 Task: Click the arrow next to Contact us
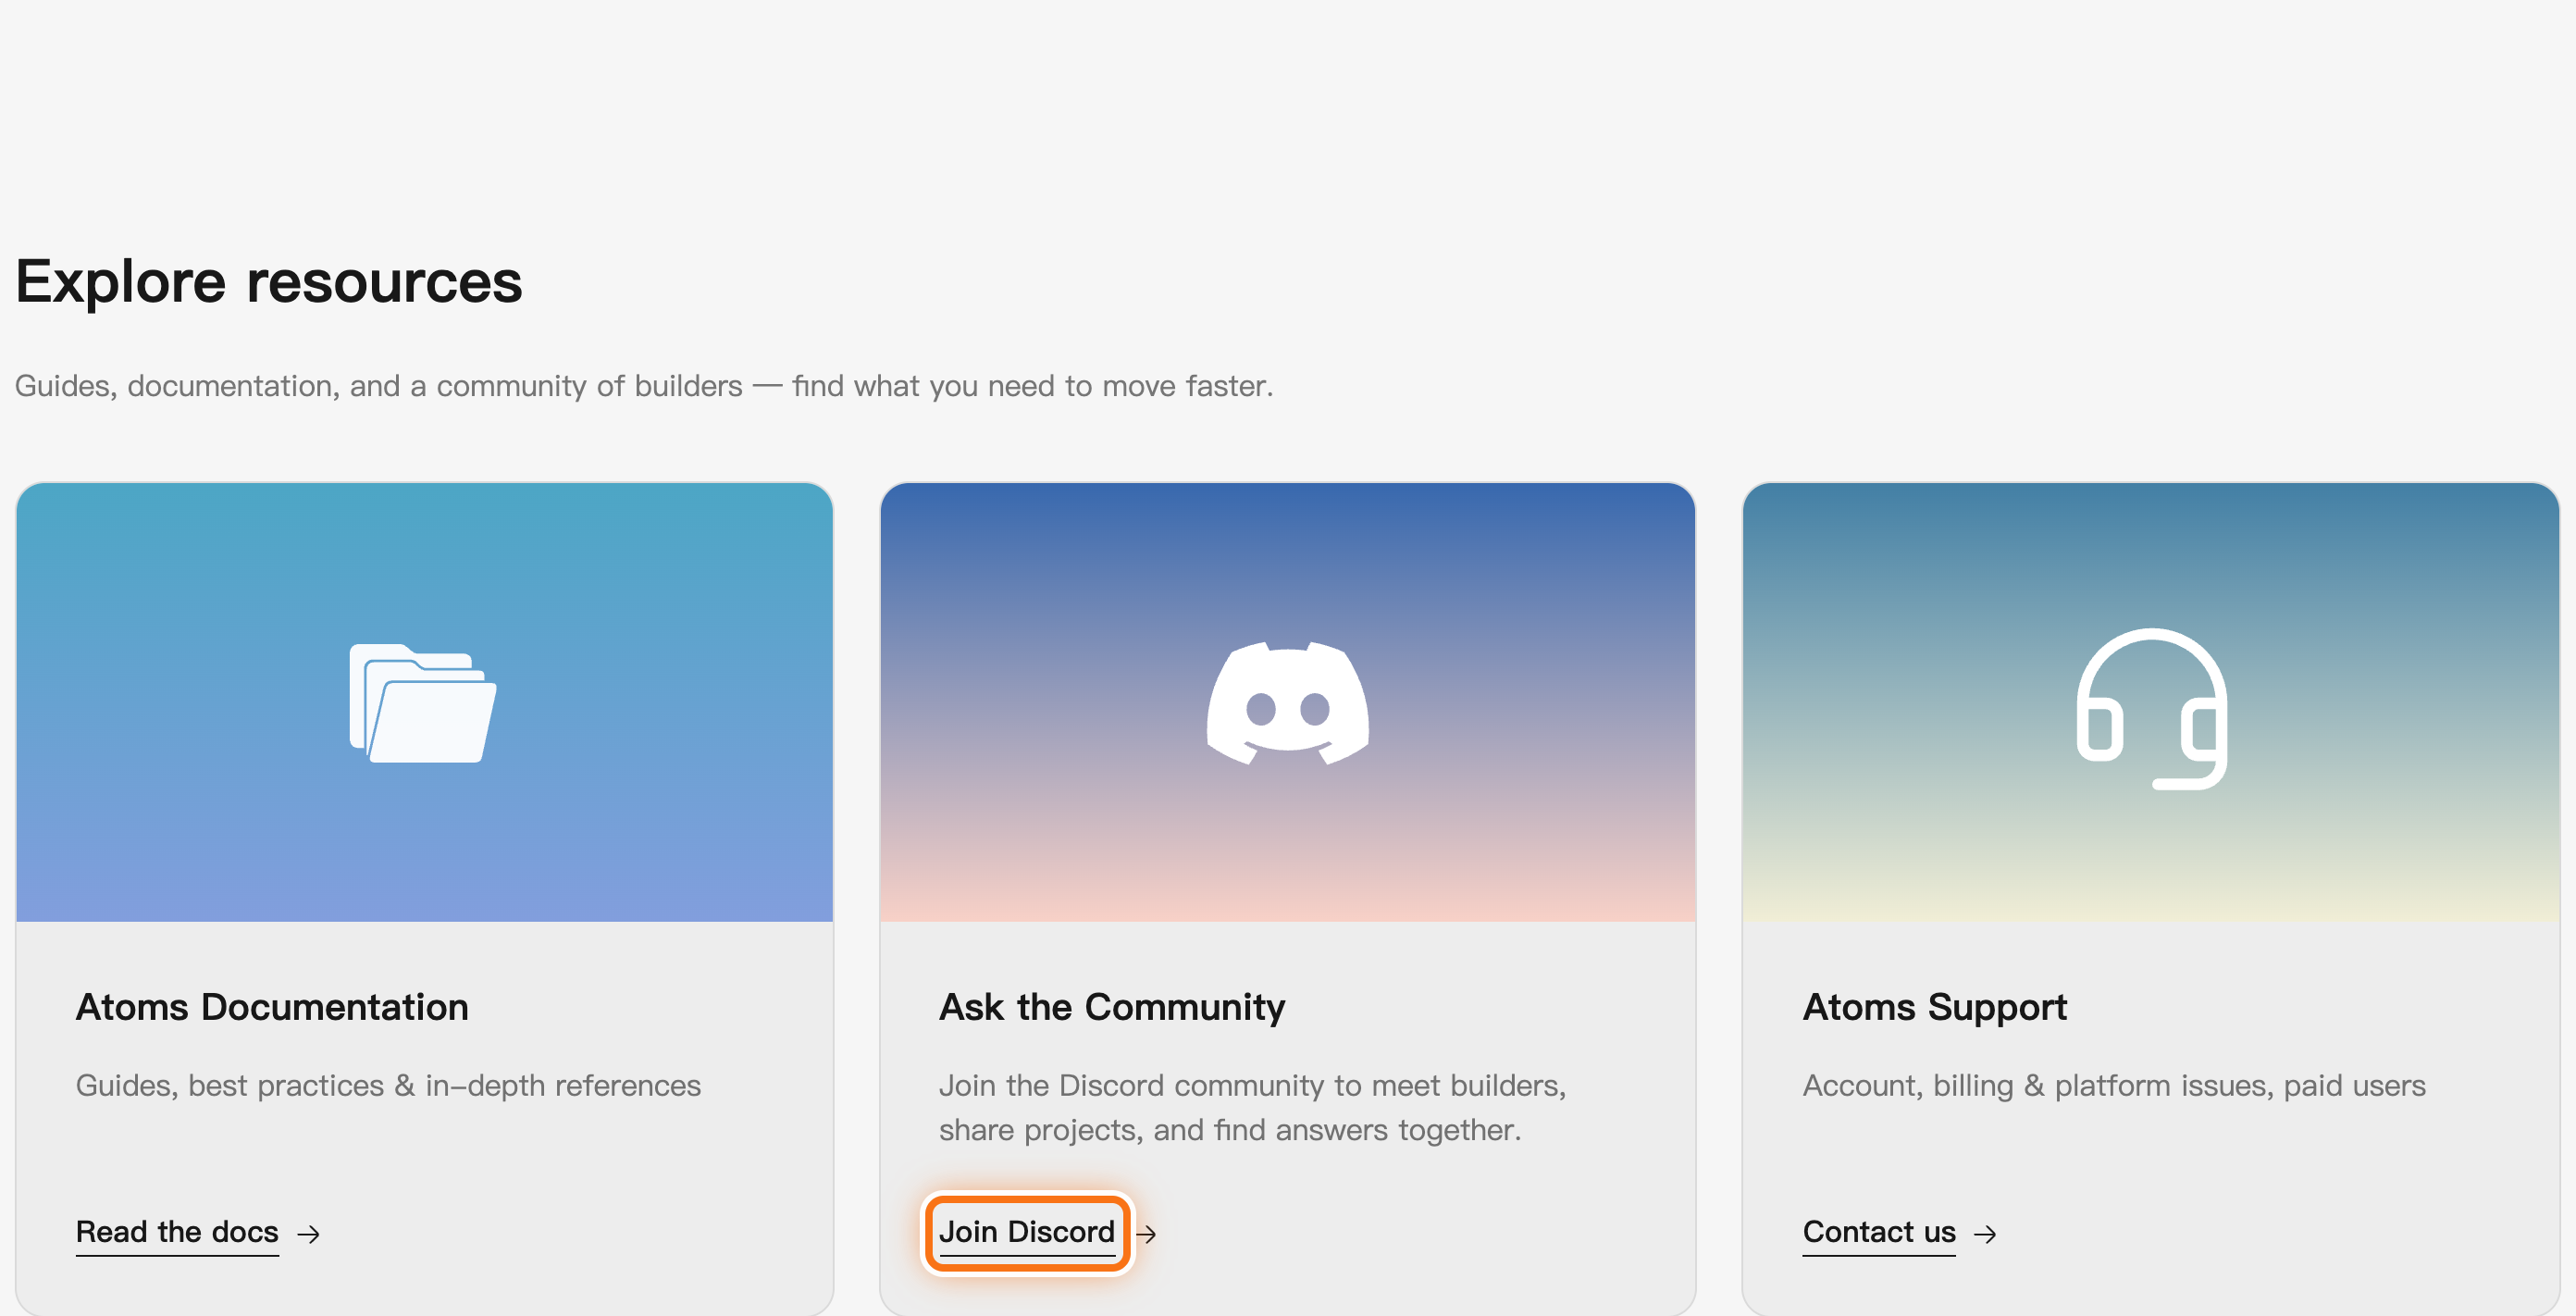[1985, 1234]
